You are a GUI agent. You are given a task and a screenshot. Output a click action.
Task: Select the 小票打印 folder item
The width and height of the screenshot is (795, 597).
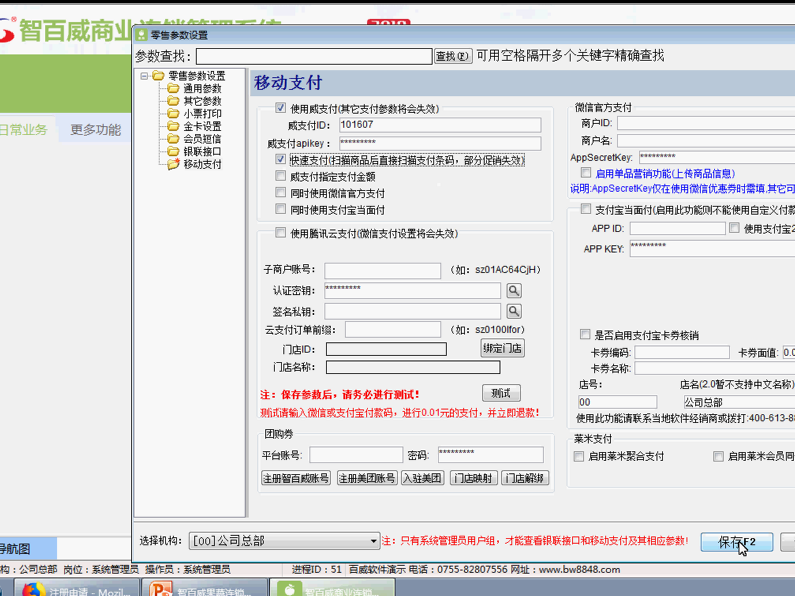tap(201, 114)
